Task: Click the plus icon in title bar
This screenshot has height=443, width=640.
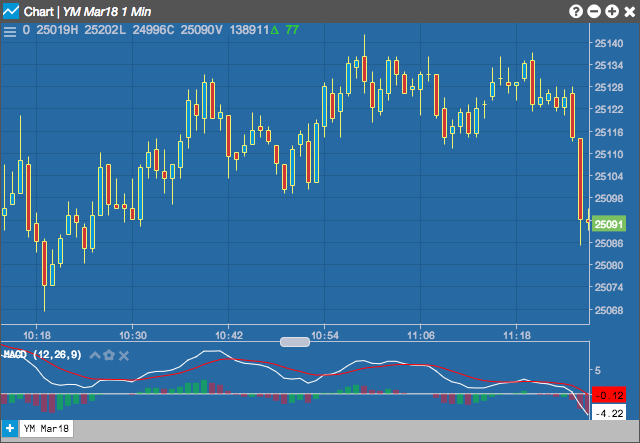Action: [x=612, y=11]
